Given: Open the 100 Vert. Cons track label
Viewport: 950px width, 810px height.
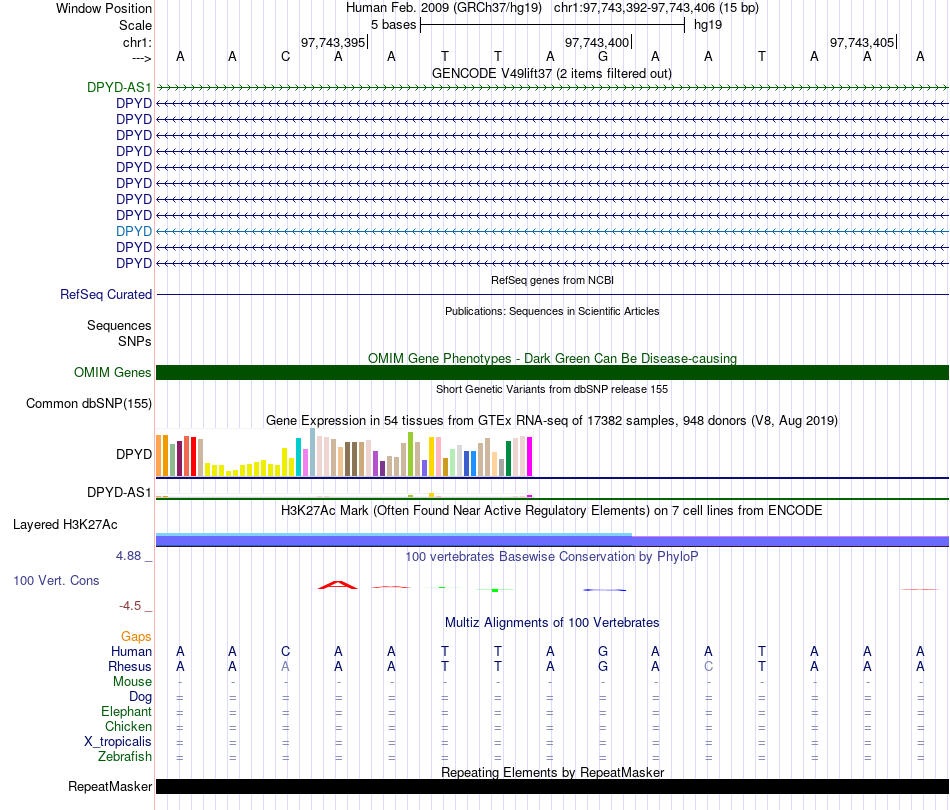Looking at the screenshot, I should pyautogui.click(x=56, y=580).
